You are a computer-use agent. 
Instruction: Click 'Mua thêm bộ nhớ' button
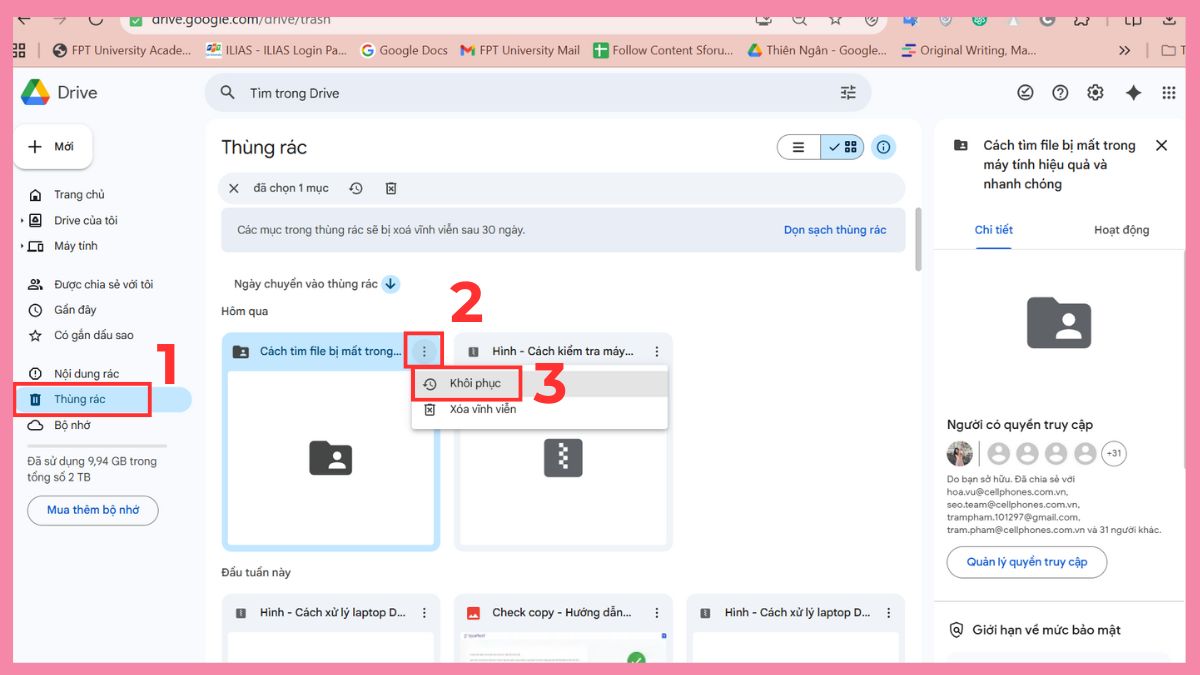click(x=93, y=510)
